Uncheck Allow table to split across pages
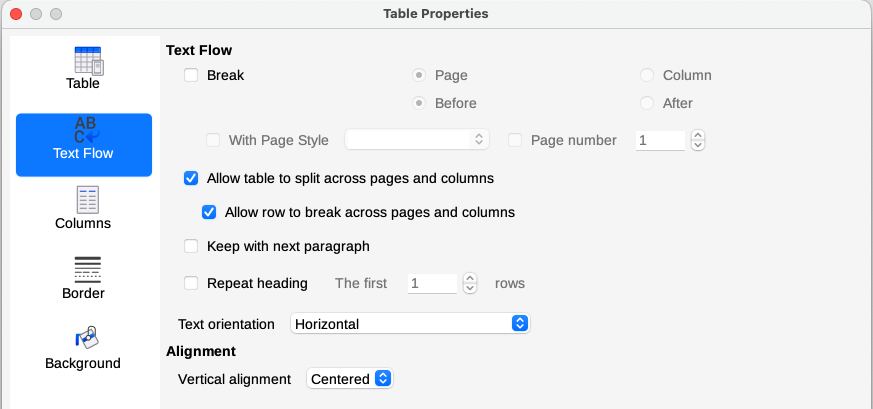This screenshot has width=873, height=409. [191, 178]
